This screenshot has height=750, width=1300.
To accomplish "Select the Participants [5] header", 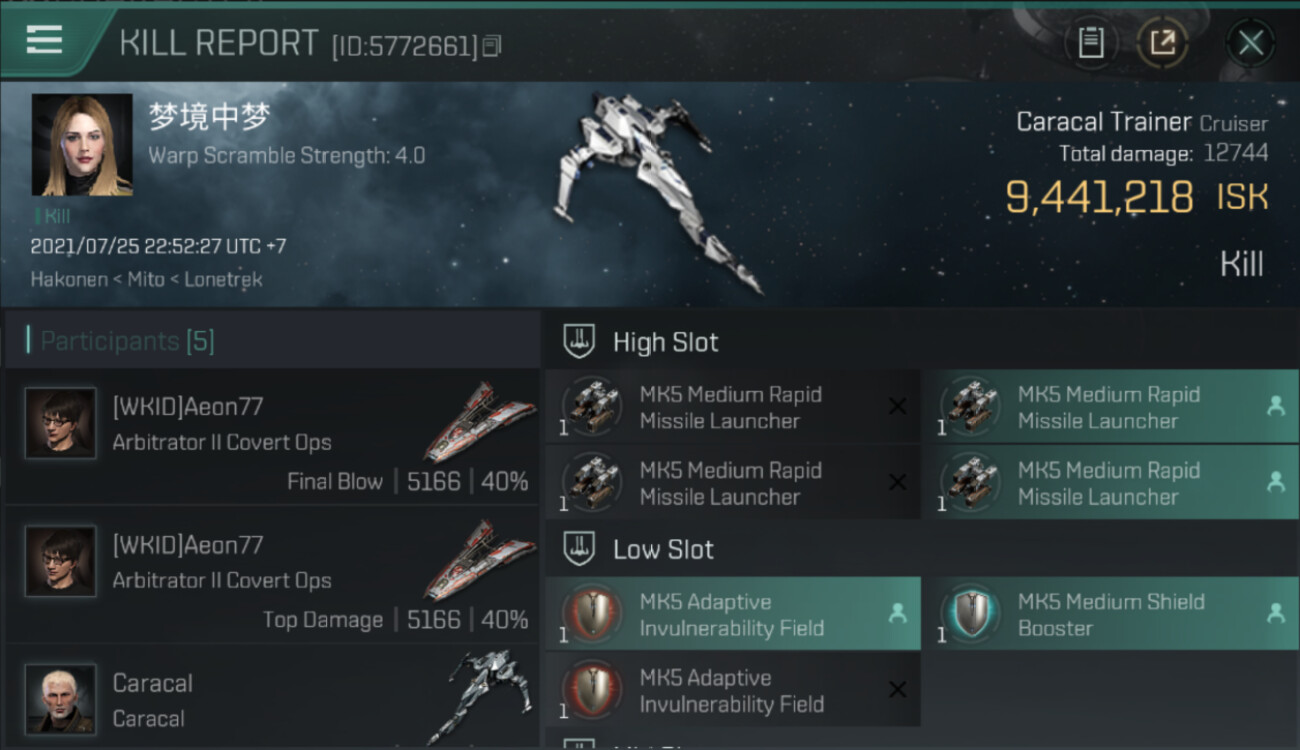I will point(127,341).
